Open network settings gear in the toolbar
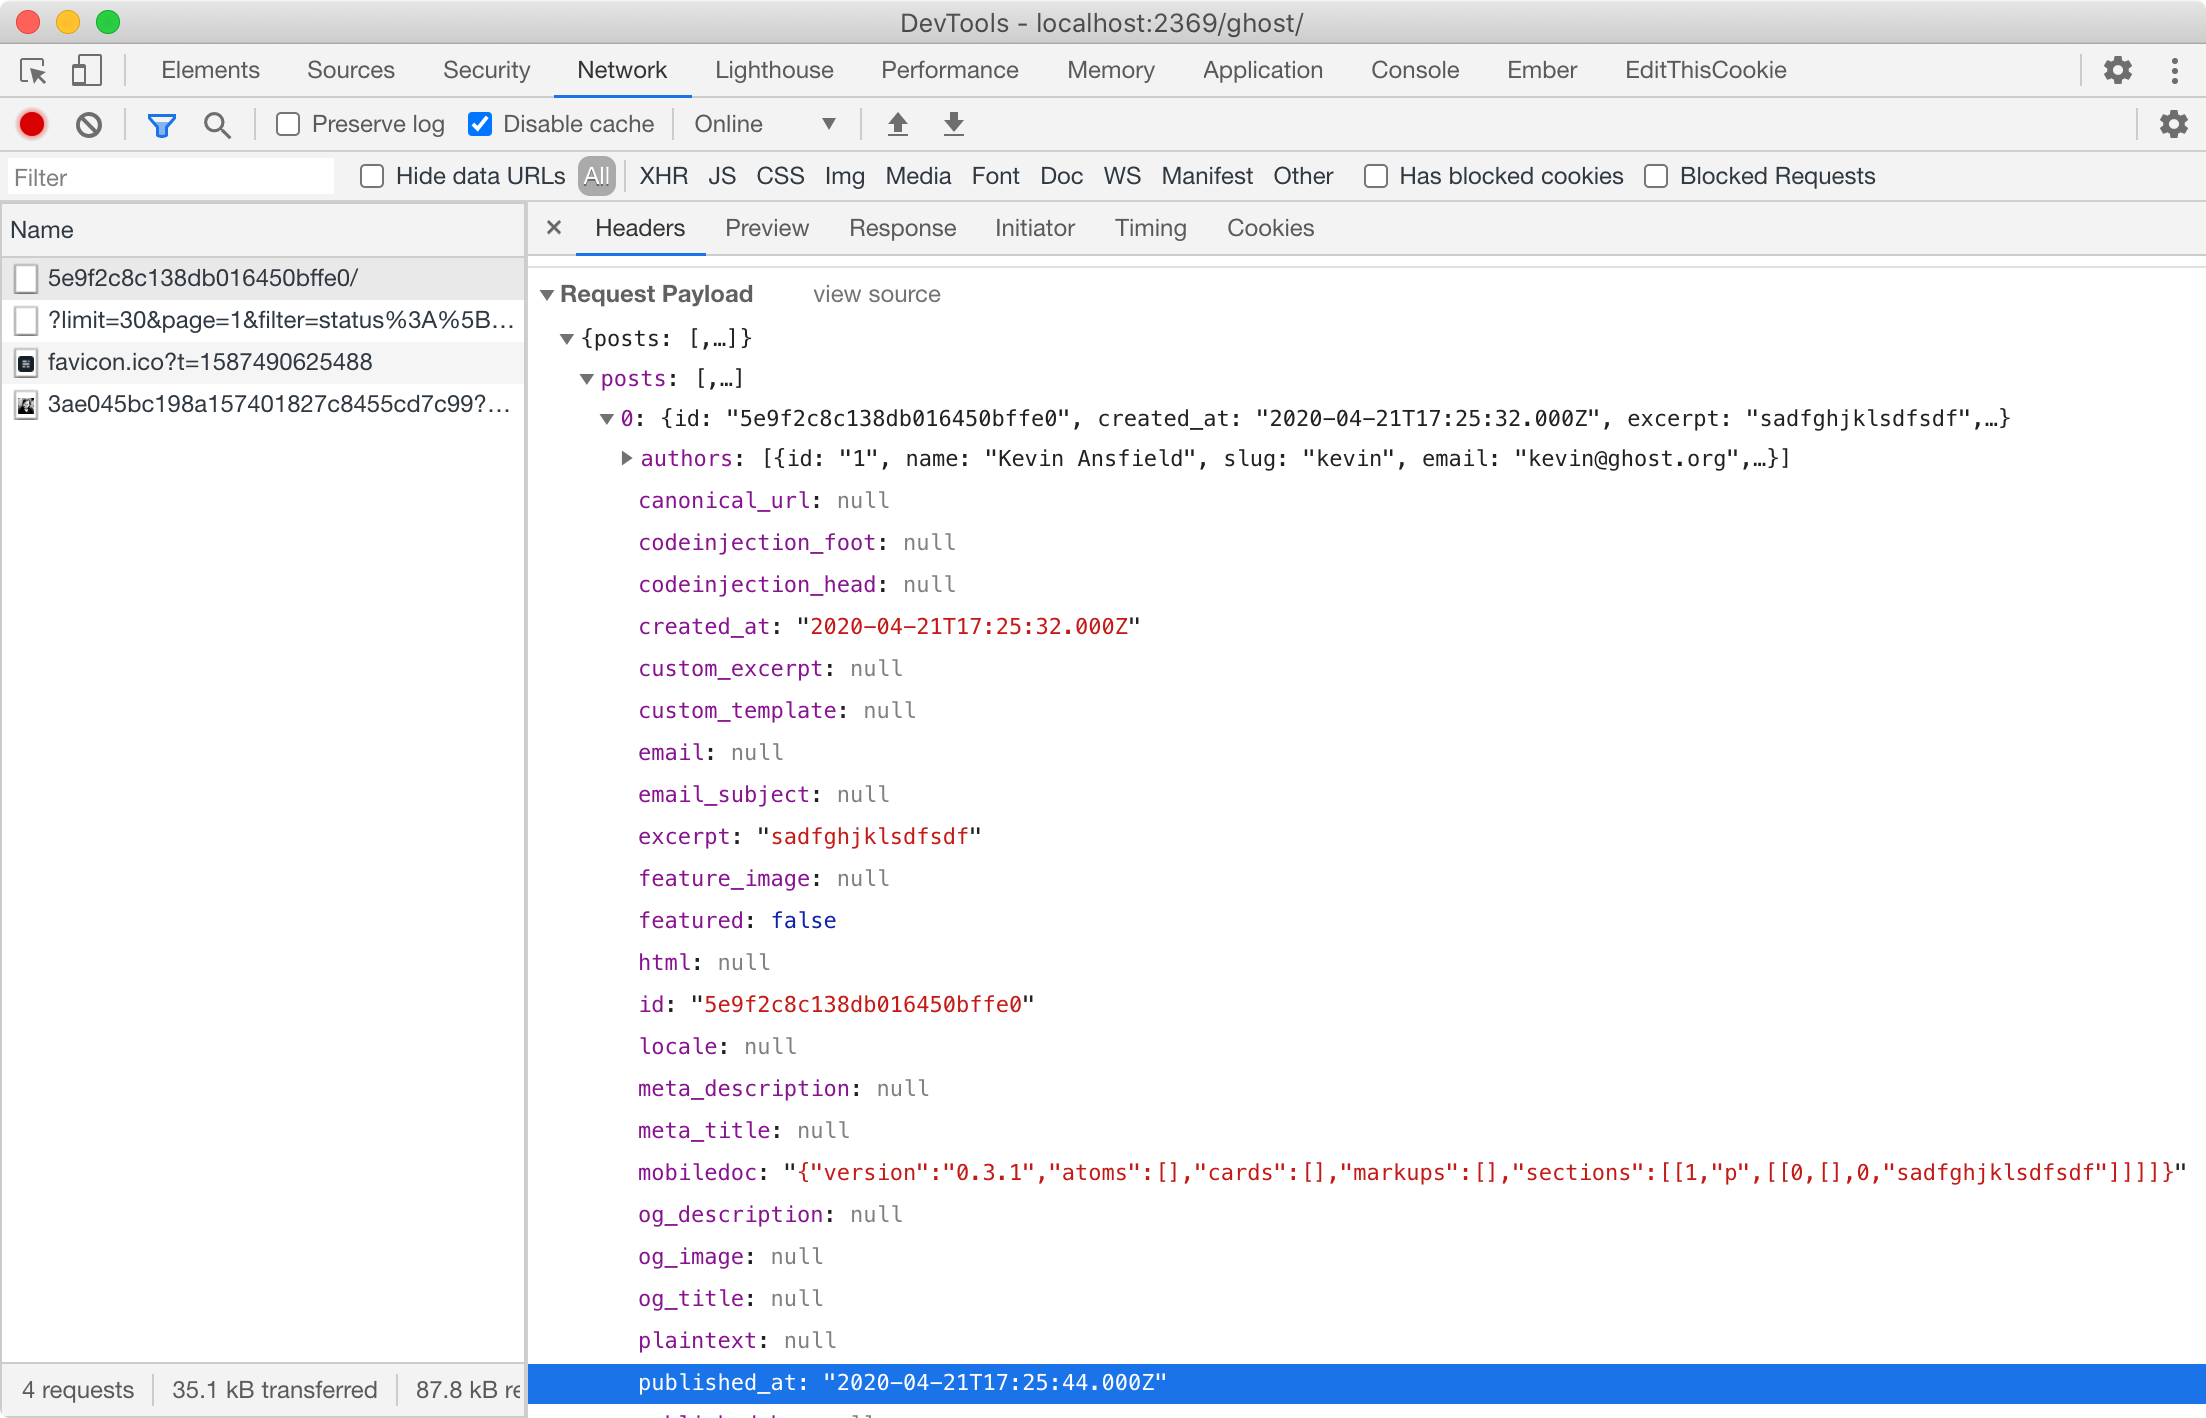The width and height of the screenshot is (2206, 1418). pos(2174,124)
